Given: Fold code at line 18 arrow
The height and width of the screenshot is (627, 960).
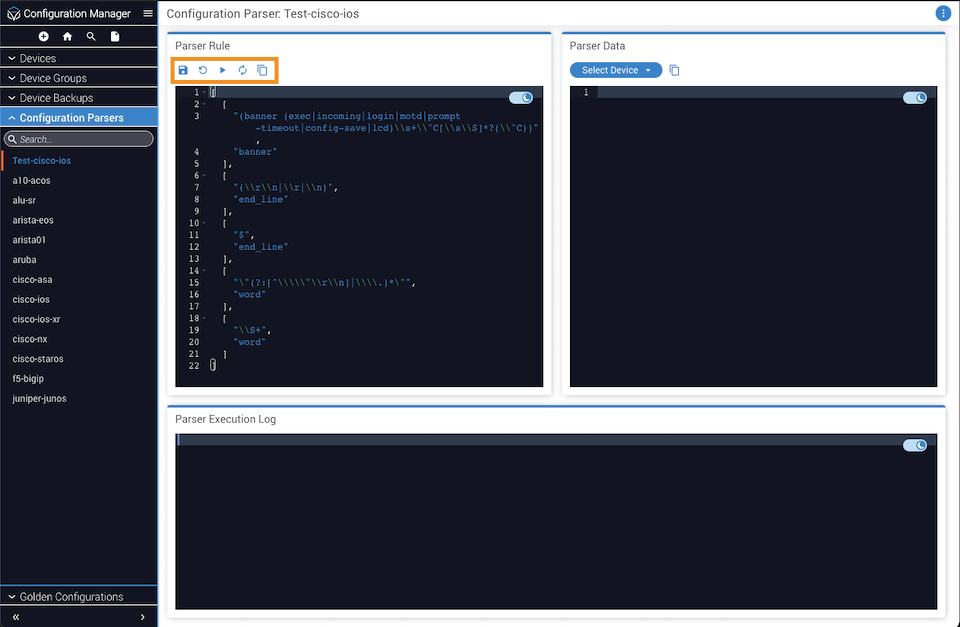Looking at the screenshot, I should (204, 318).
